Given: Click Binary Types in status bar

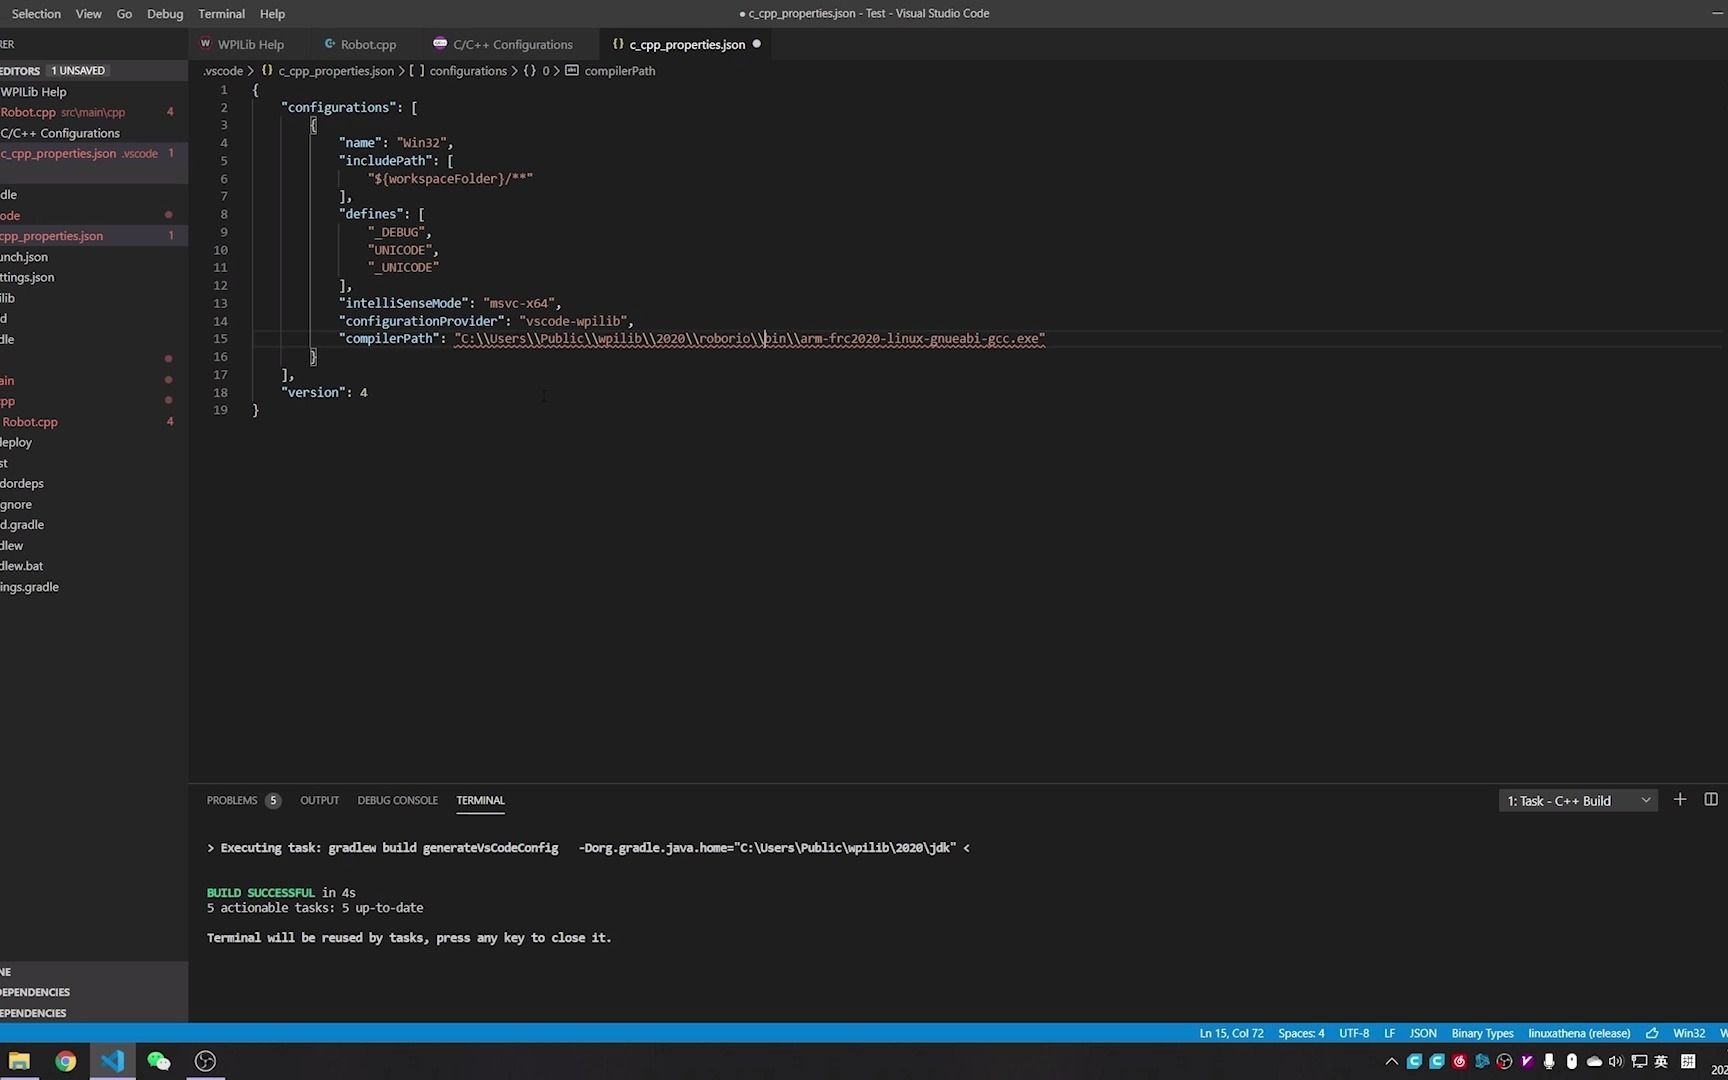Looking at the screenshot, I should tap(1482, 1033).
